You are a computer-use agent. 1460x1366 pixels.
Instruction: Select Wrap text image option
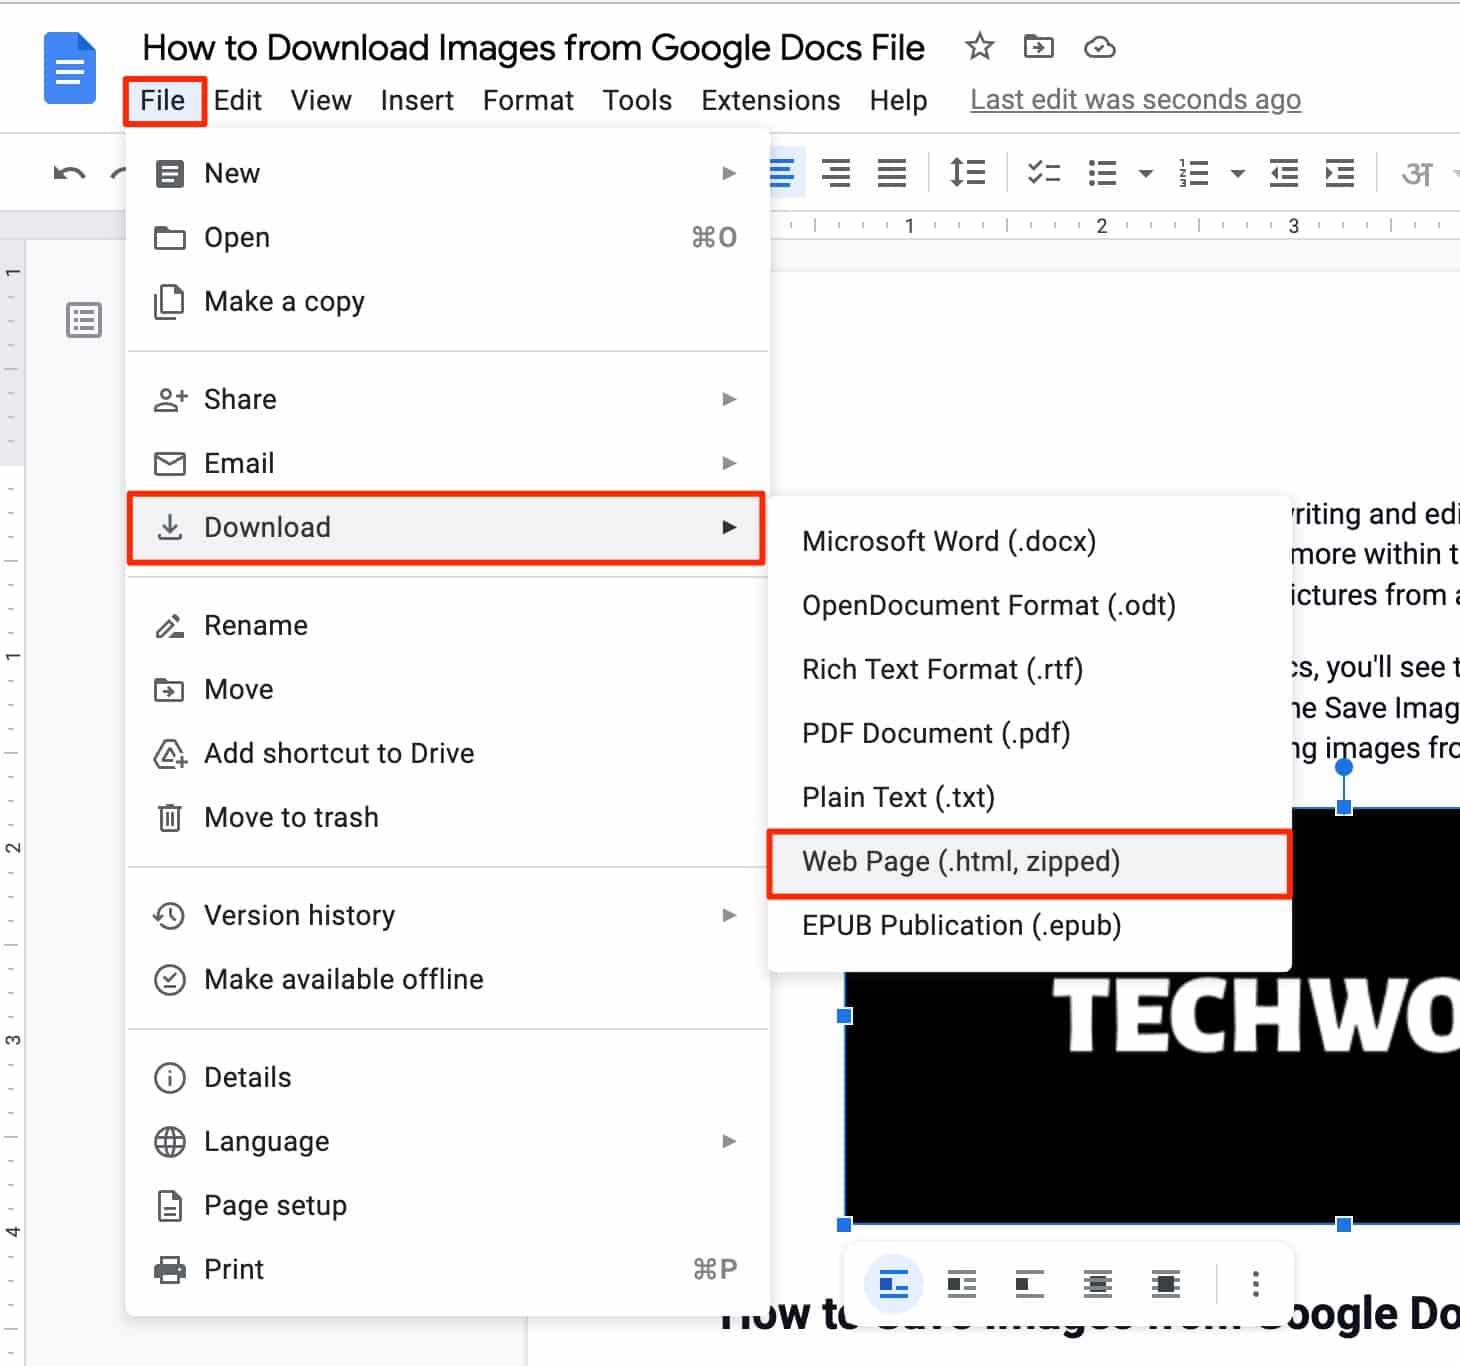click(x=962, y=1283)
